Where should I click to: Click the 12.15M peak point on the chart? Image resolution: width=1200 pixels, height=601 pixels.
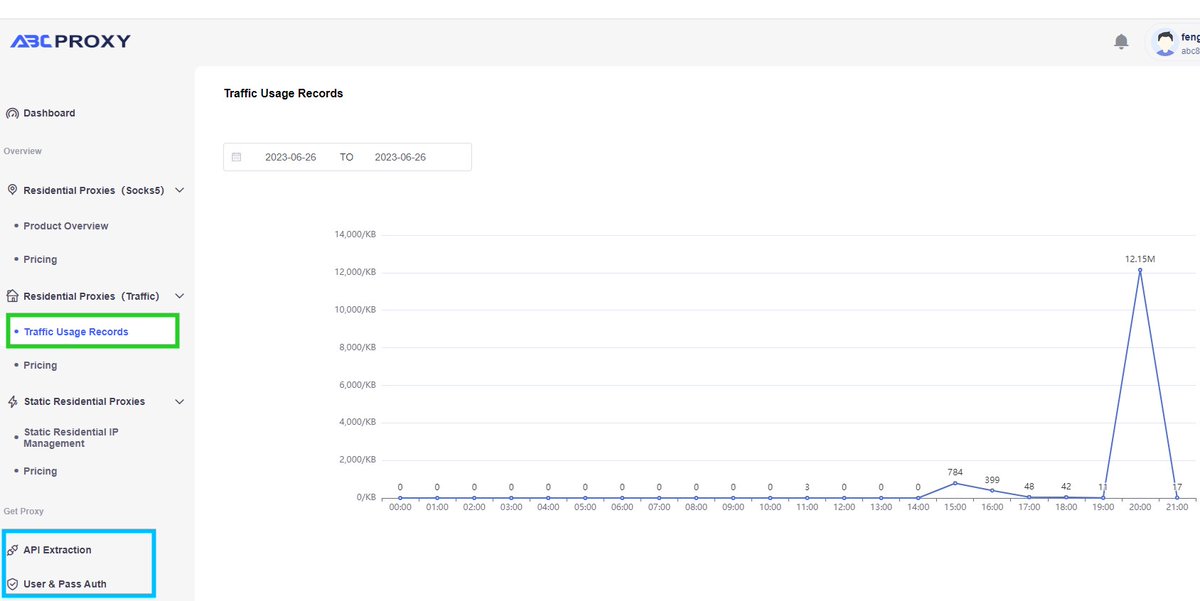tap(1140, 270)
